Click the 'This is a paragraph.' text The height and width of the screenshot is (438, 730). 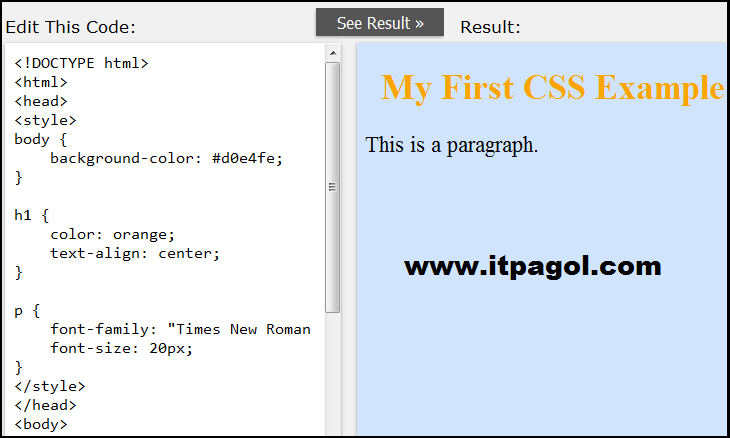tap(452, 145)
